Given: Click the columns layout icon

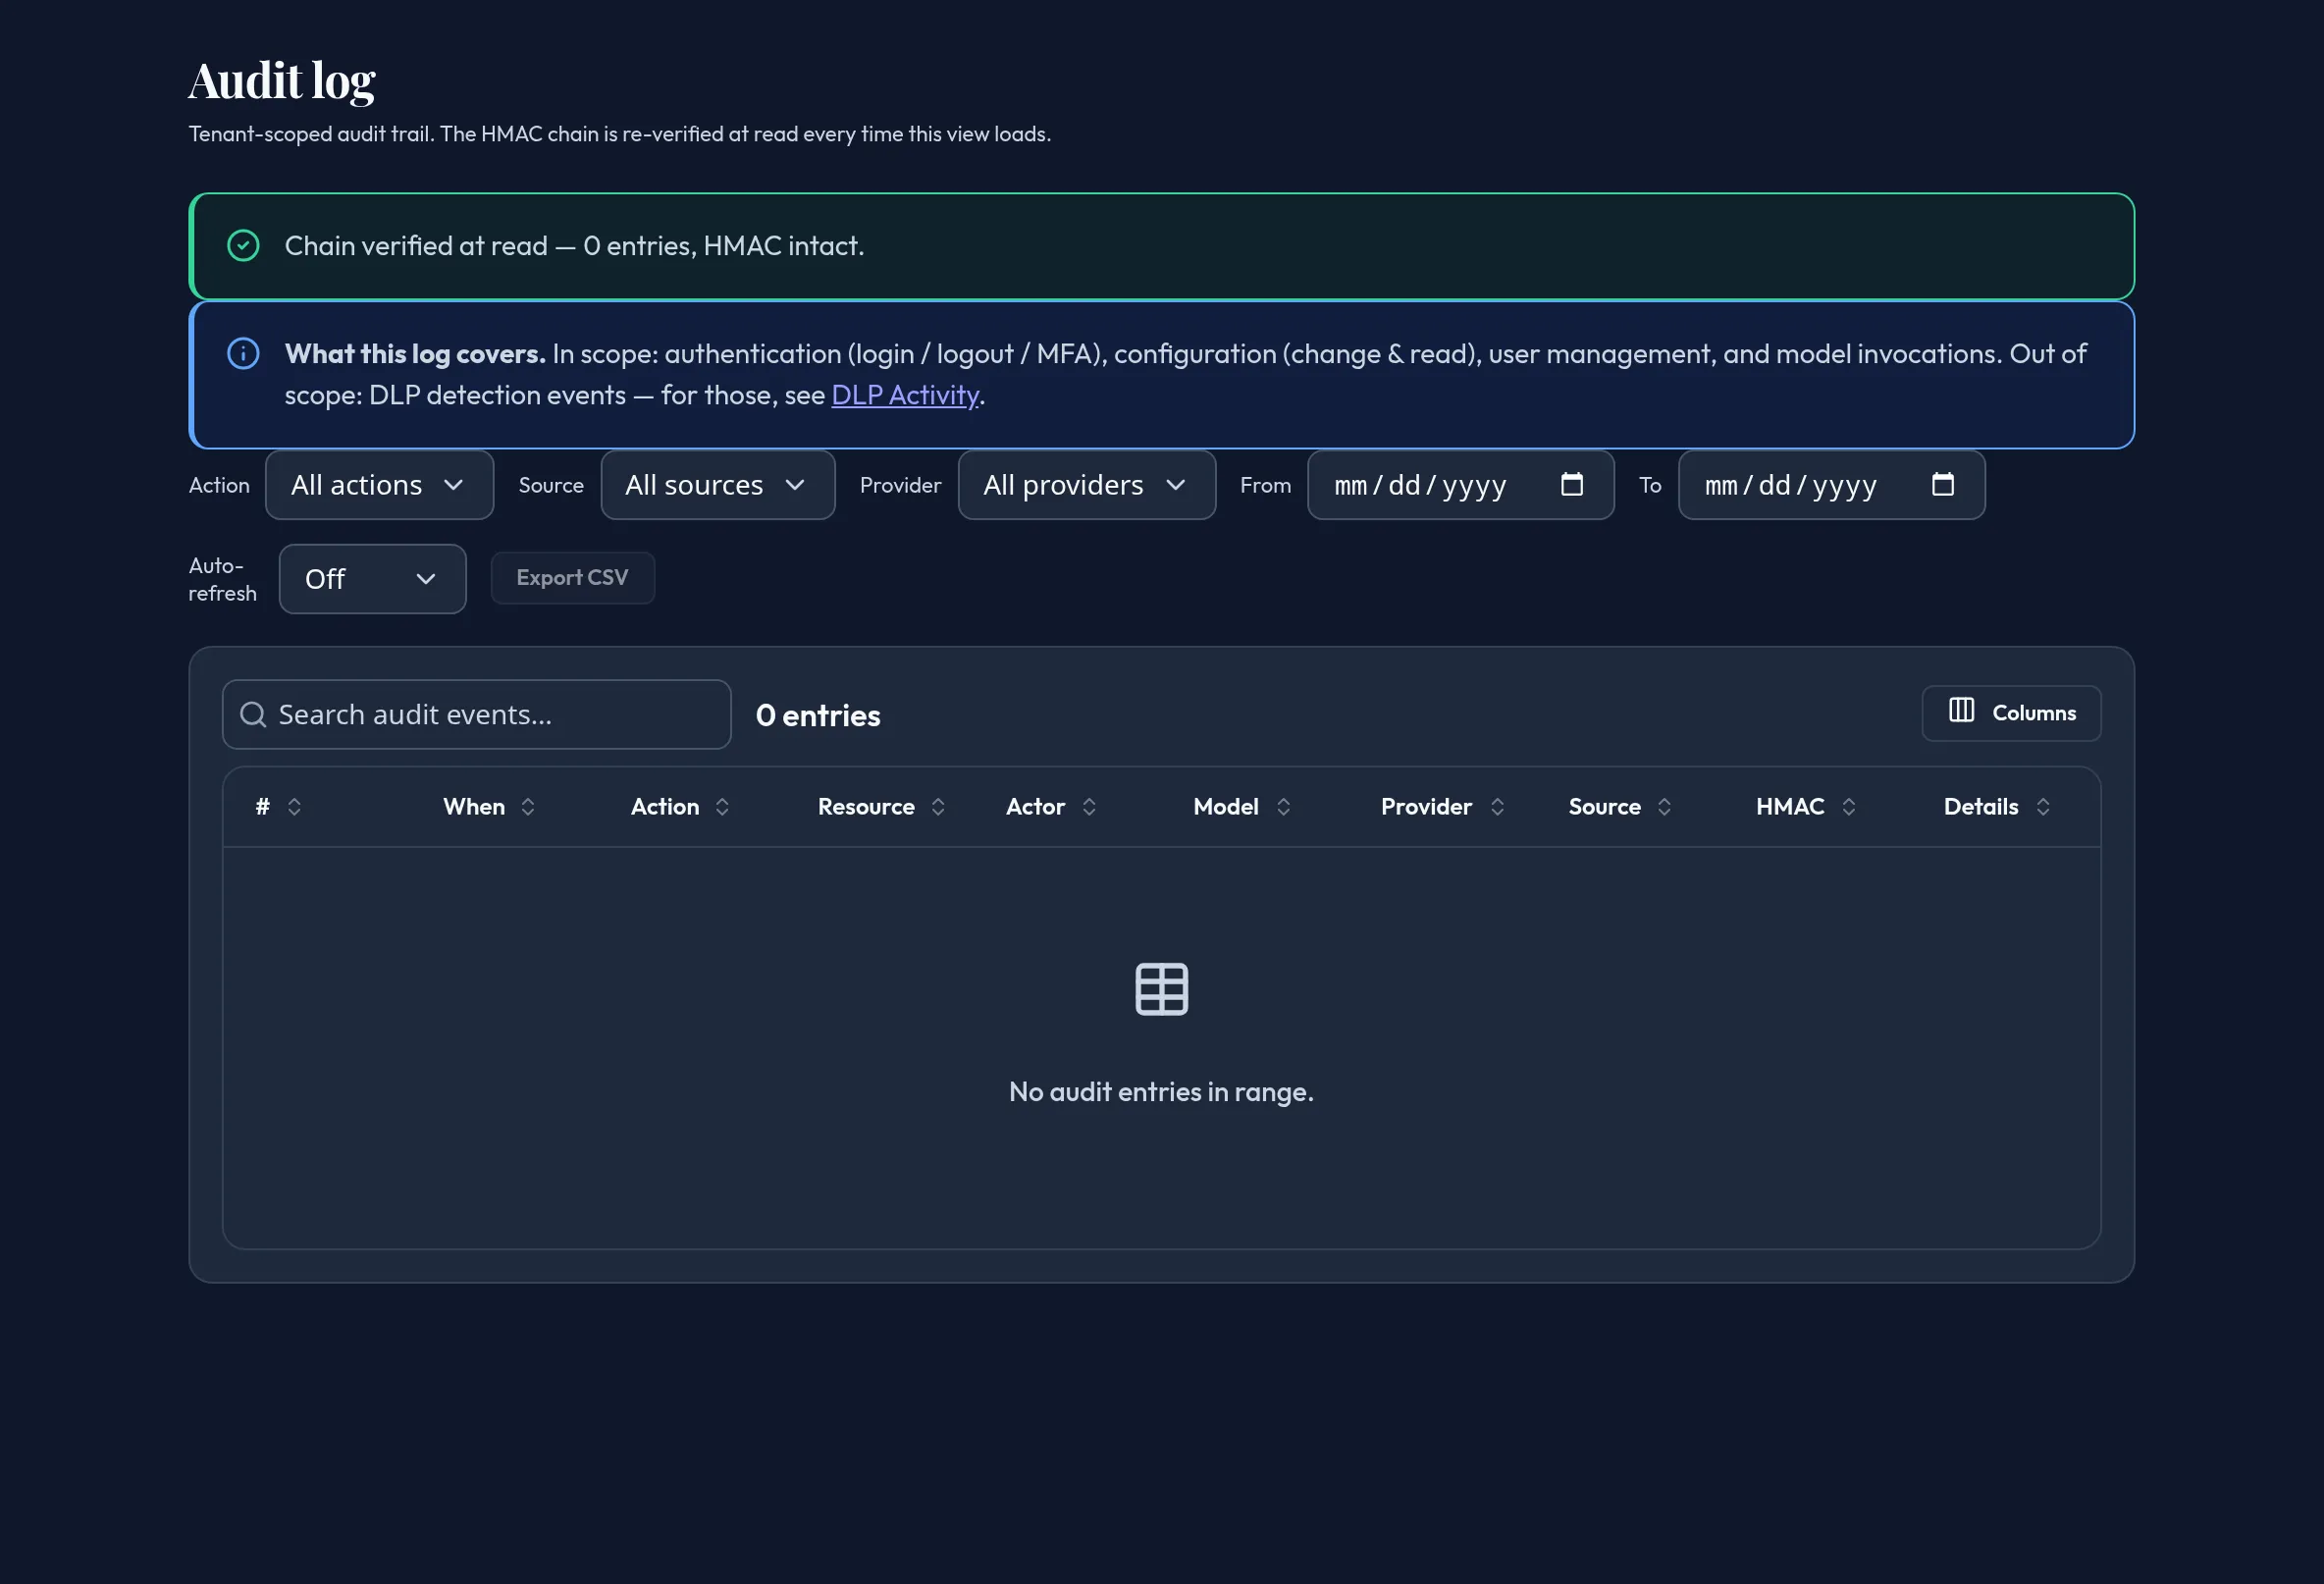Looking at the screenshot, I should point(1962,711).
